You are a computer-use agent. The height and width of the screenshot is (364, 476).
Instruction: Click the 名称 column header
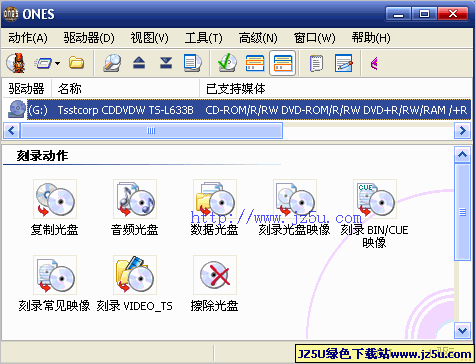point(125,89)
